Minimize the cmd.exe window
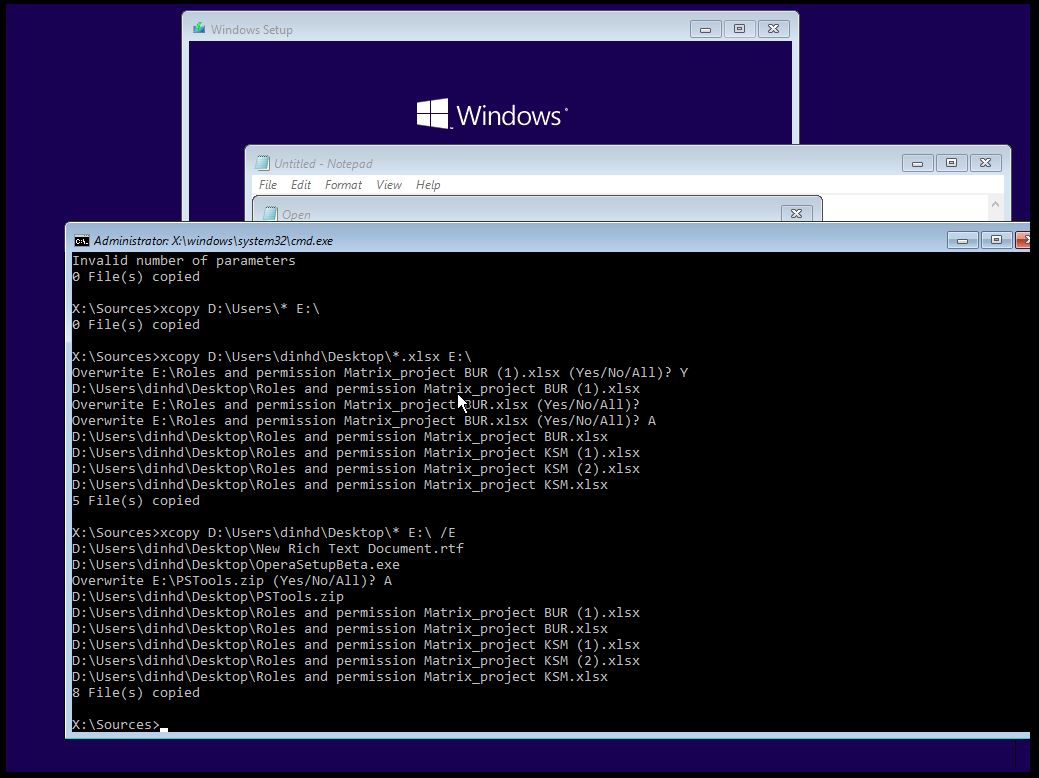This screenshot has height=778, width=1039. (x=963, y=240)
